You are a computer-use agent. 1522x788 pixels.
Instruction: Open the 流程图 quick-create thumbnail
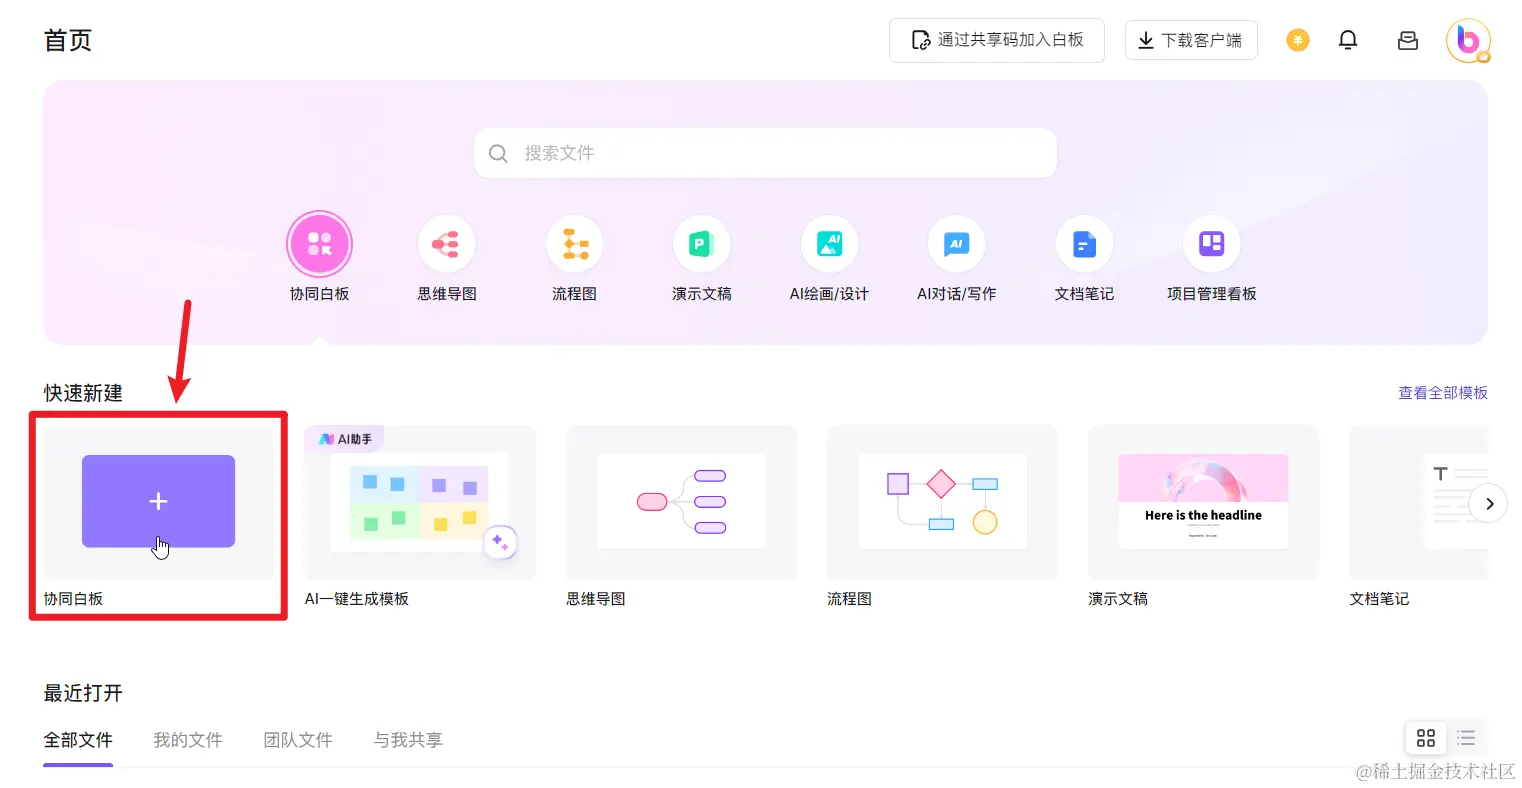point(942,502)
